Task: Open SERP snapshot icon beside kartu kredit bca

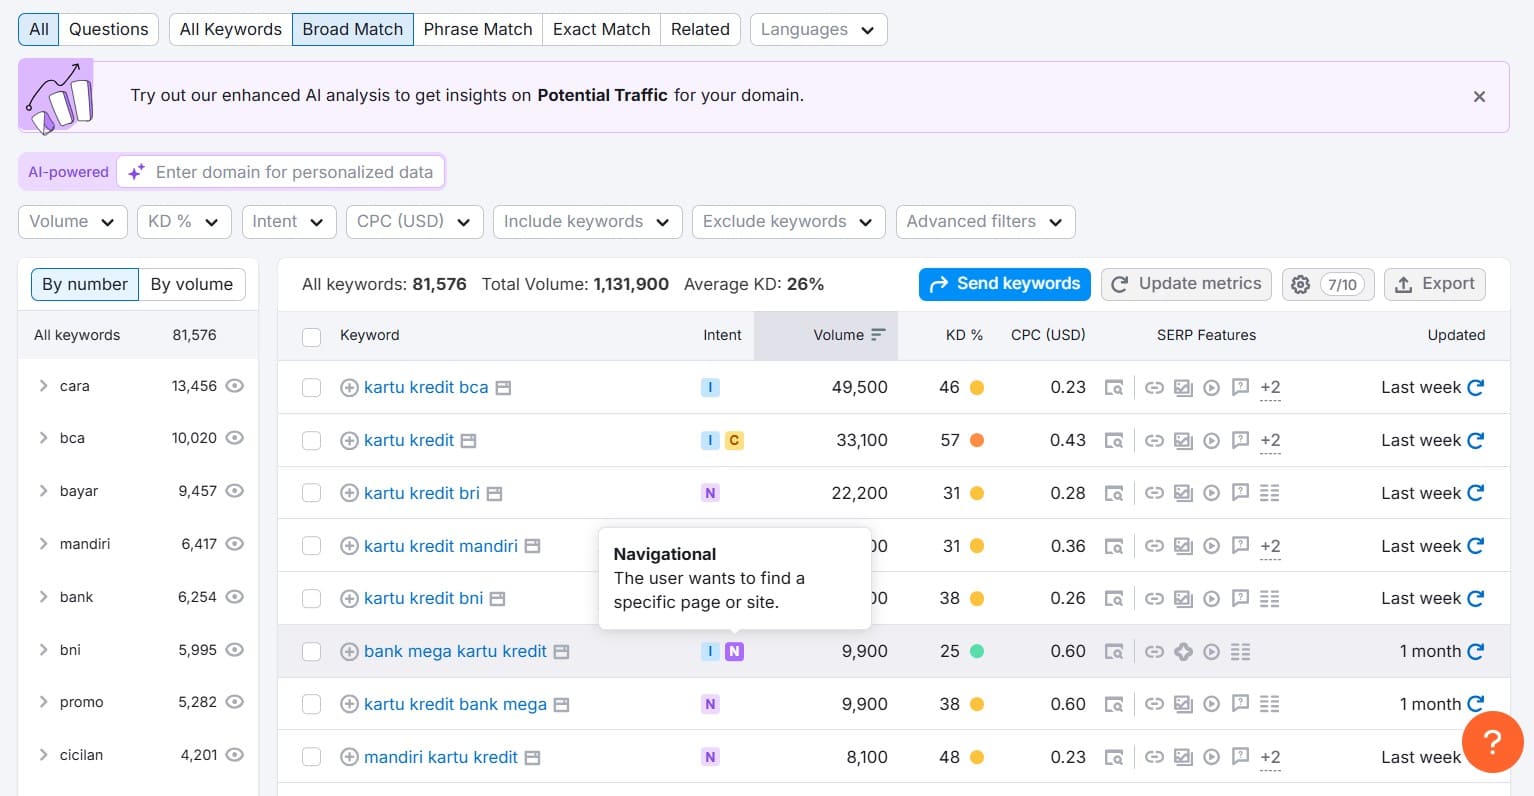Action: pyautogui.click(x=504, y=388)
